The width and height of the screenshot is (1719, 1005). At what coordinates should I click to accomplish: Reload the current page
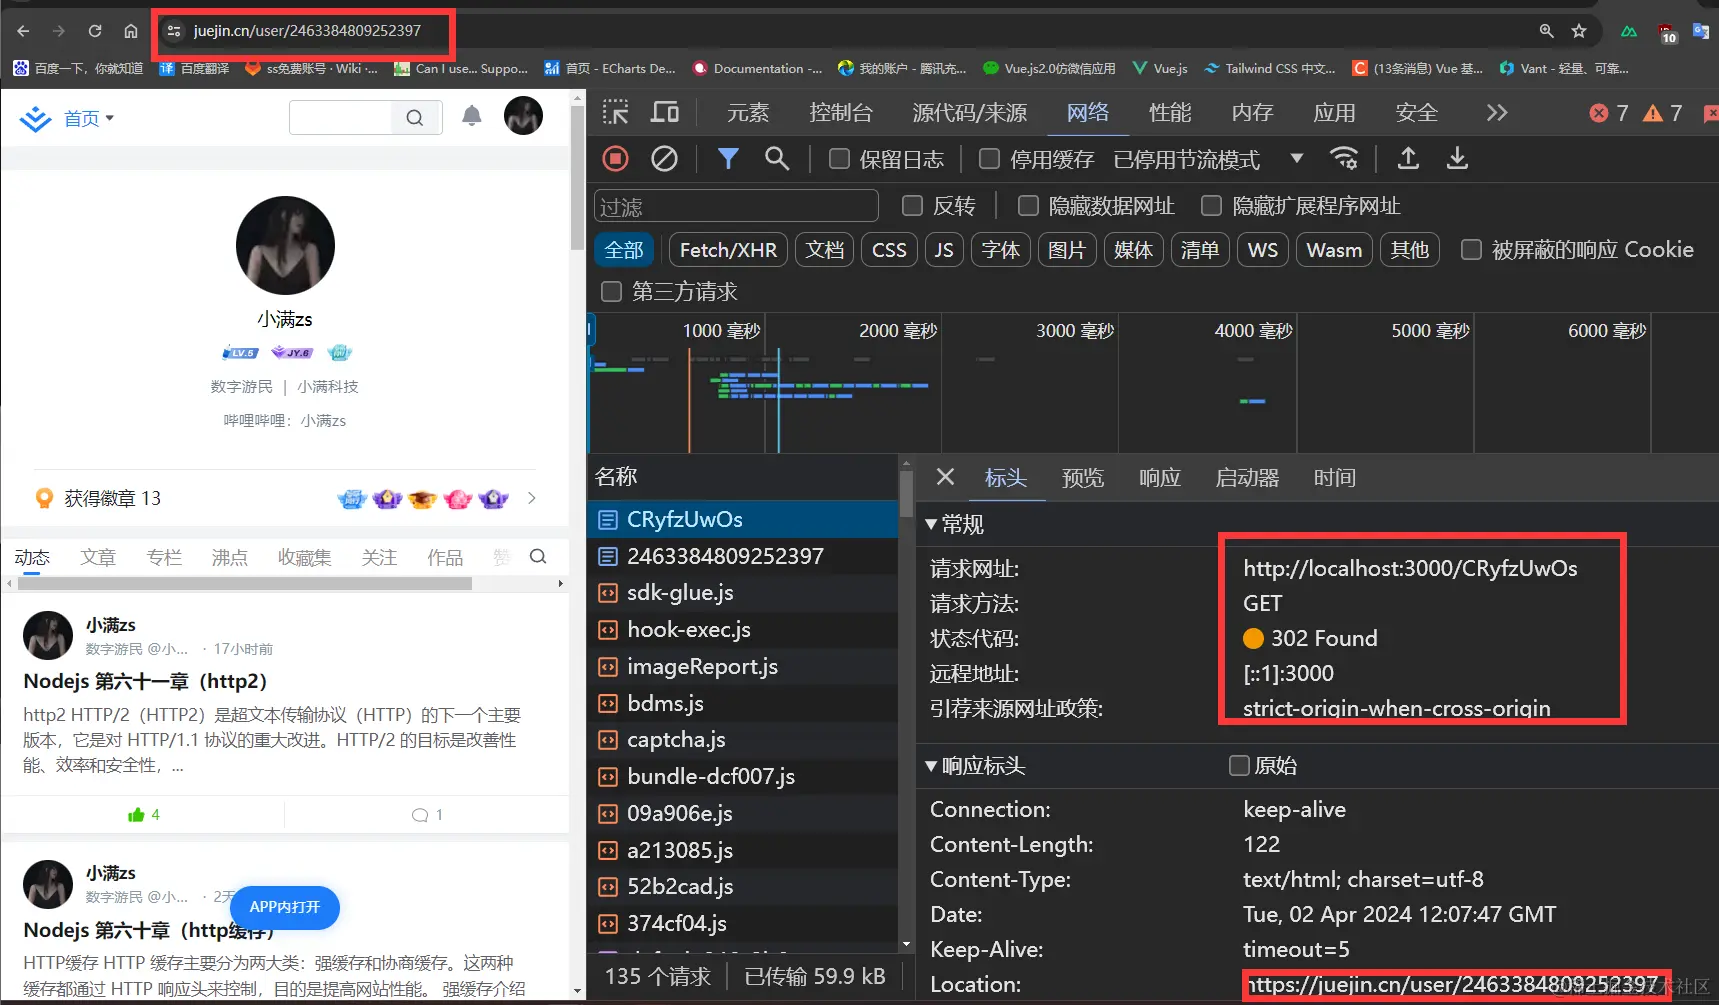[x=95, y=31]
